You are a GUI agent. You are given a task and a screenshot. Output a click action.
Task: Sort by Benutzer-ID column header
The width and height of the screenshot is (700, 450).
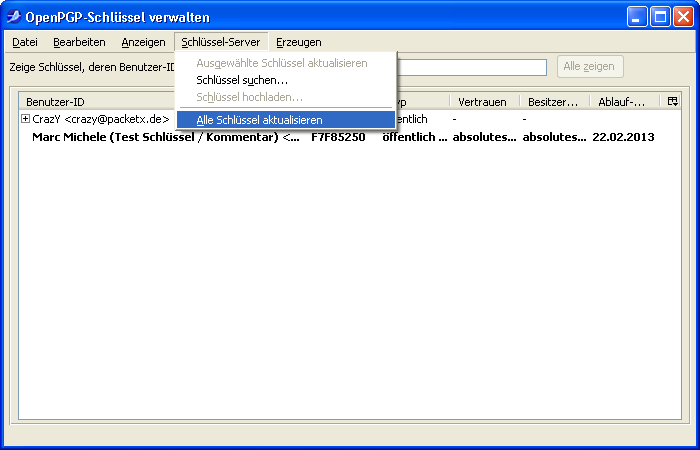97,102
